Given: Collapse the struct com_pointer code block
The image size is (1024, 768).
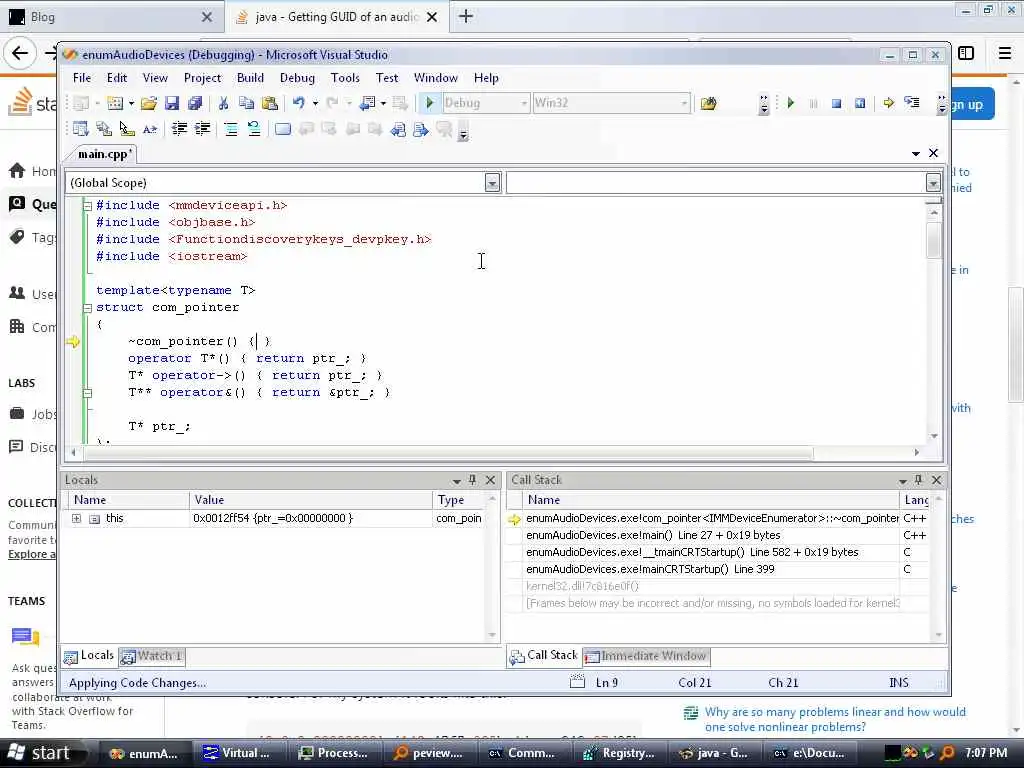Looking at the screenshot, I should coord(88,308).
